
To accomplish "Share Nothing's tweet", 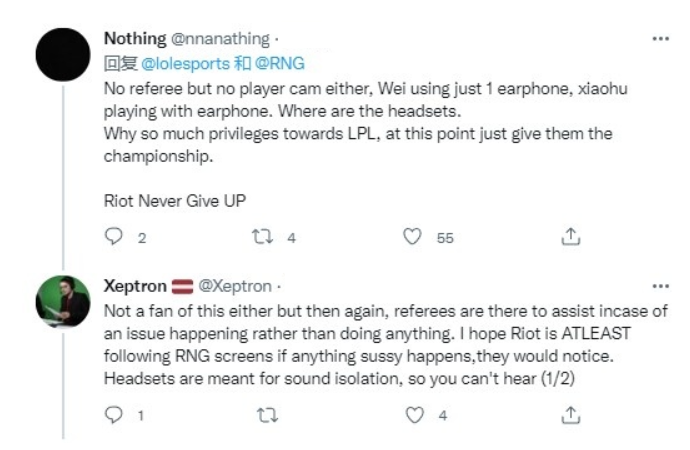I will click(x=571, y=237).
